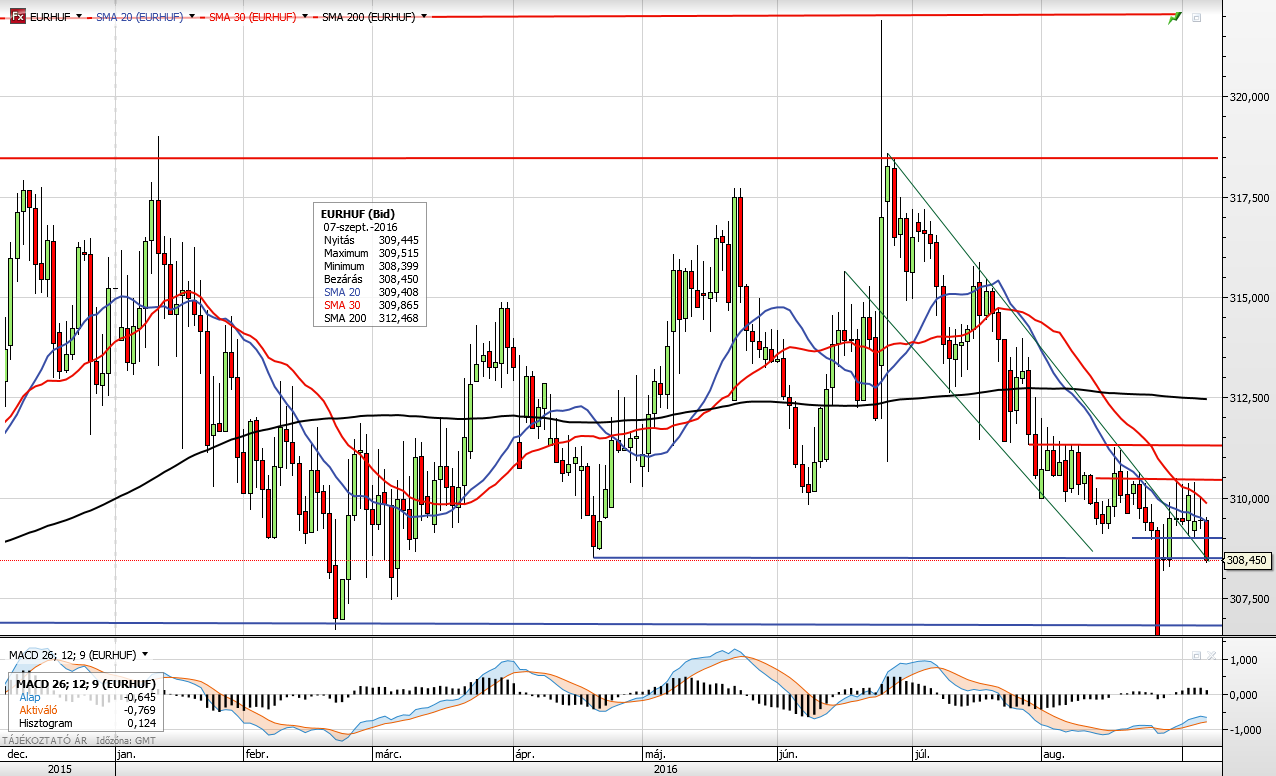Open the SMA 30 (EURHUF) dropdown

pos(304,17)
